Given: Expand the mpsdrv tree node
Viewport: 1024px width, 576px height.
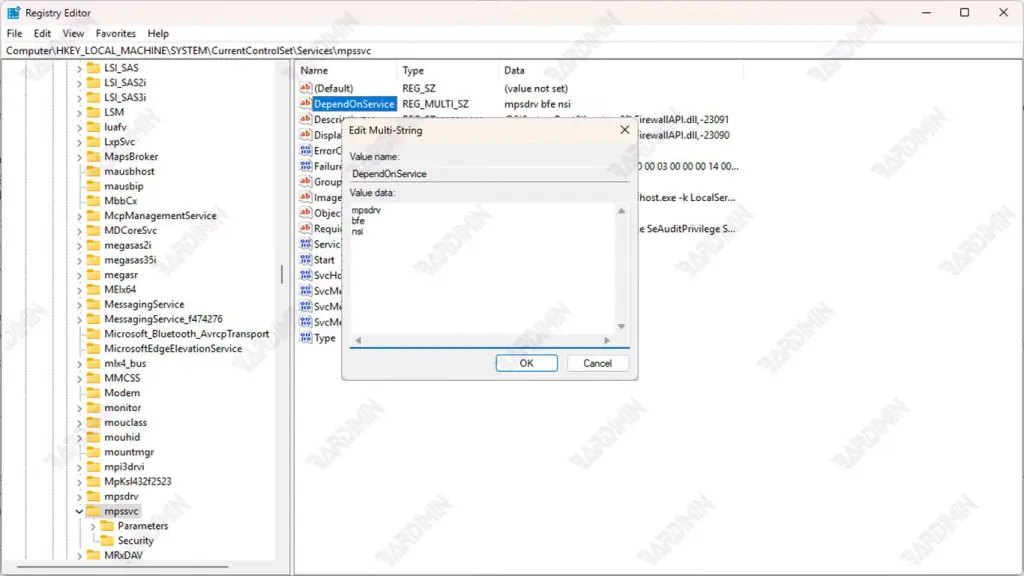Looking at the screenshot, I should [x=79, y=496].
